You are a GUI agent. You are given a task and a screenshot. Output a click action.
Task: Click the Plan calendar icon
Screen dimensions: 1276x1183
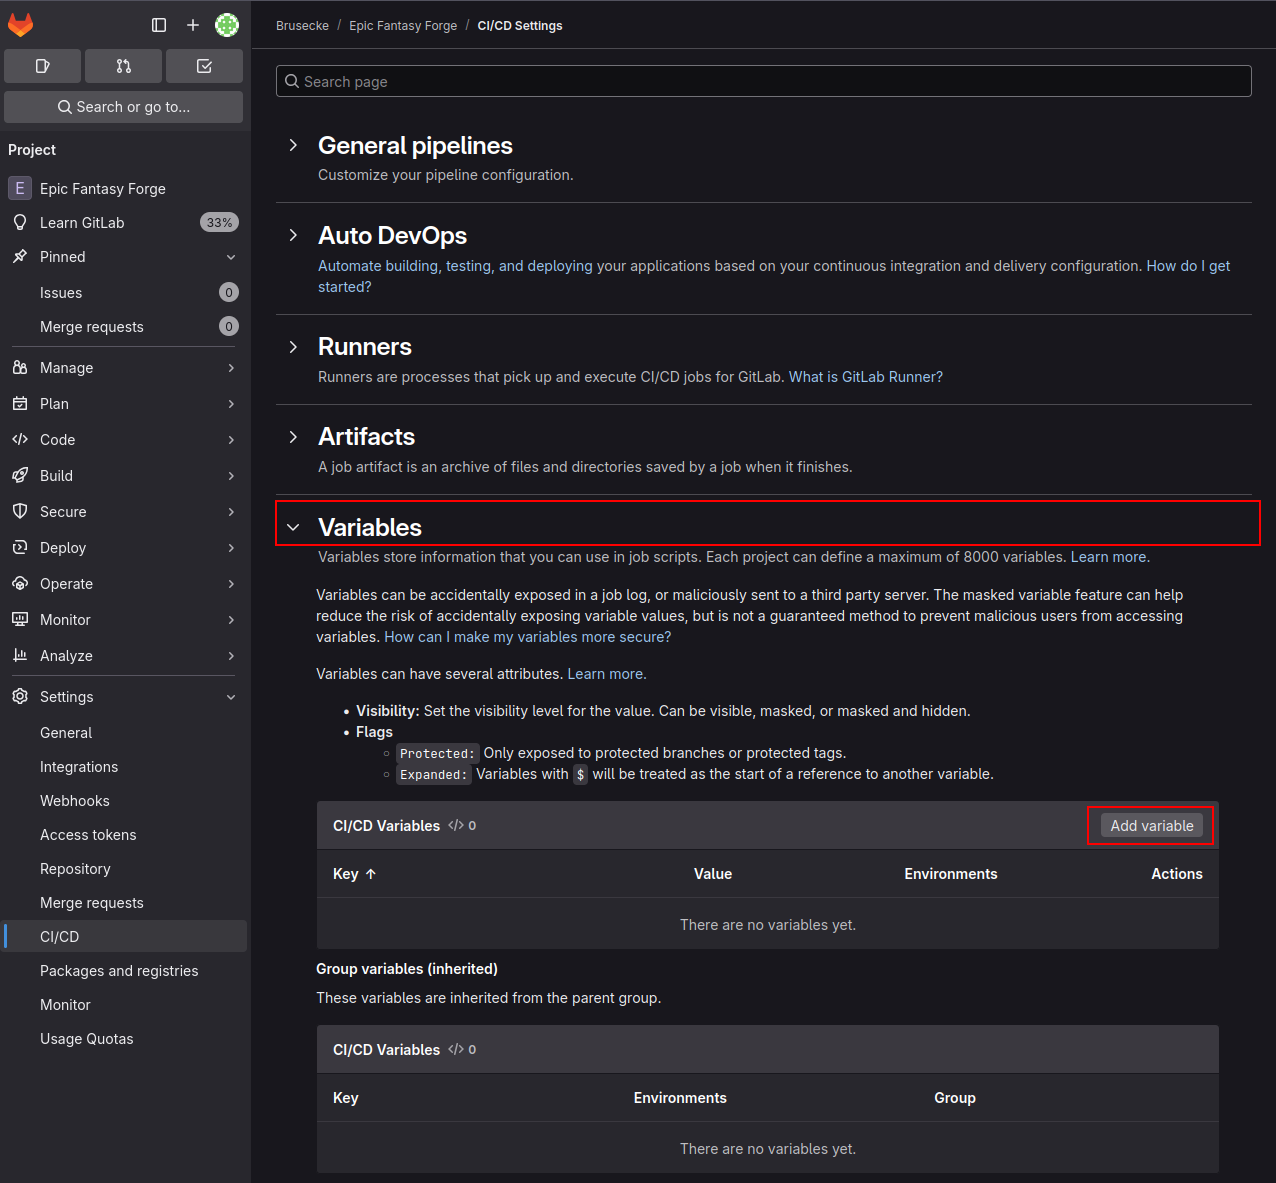(x=20, y=403)
